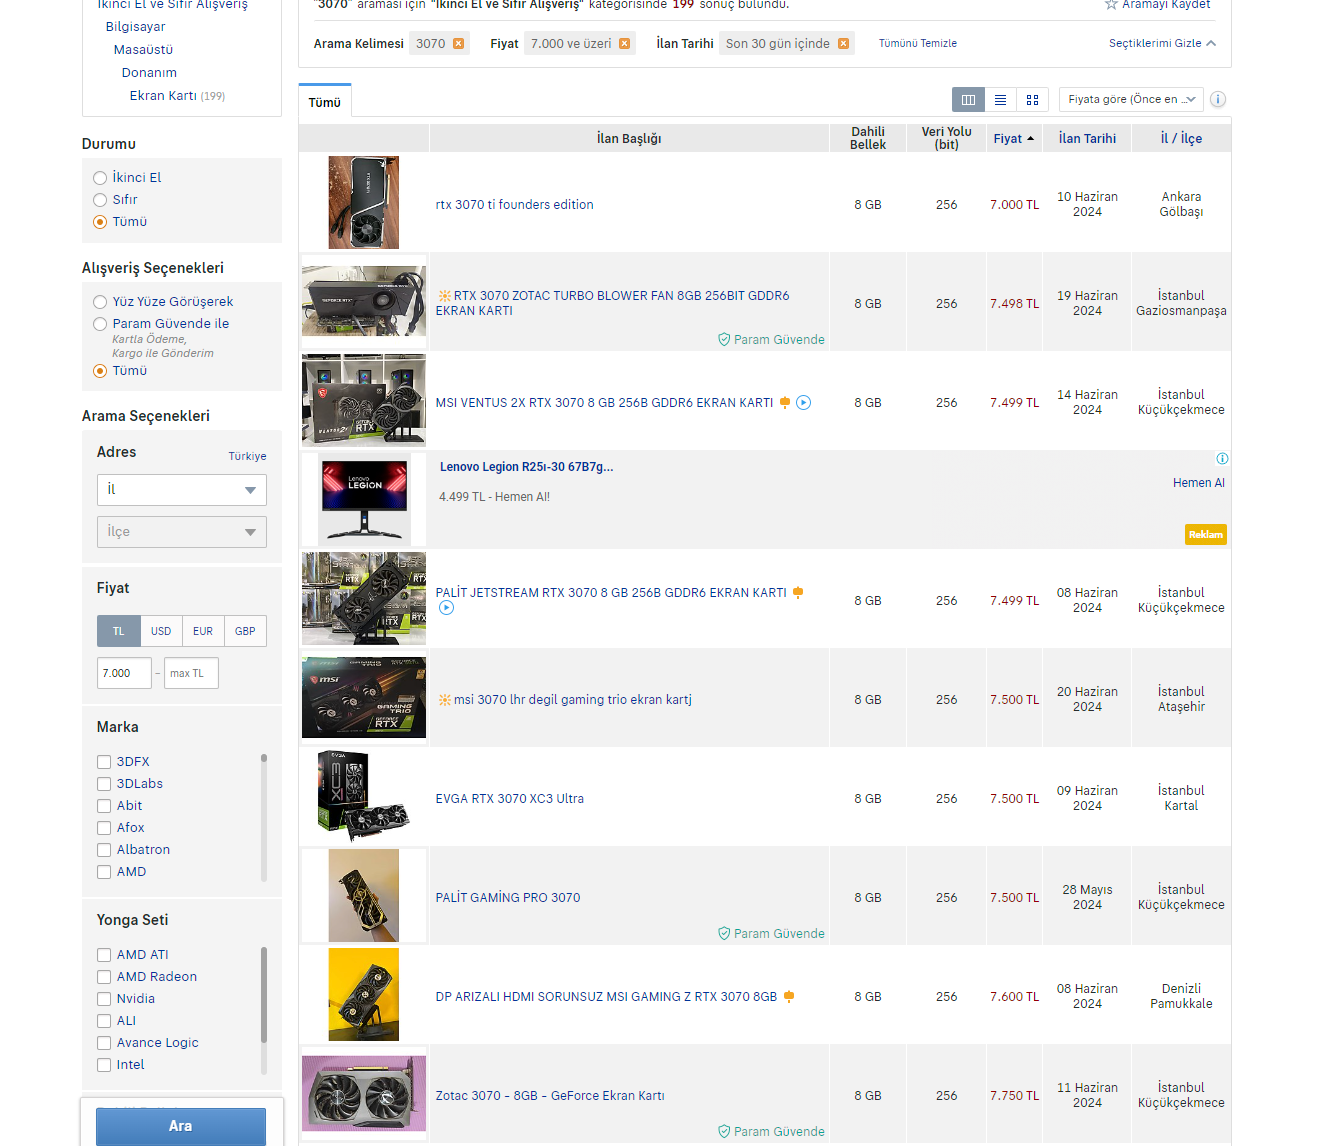Open the 'Fiyata göre' sort dropdown
This screenshot has width=1327, height=1146.
click(x=1131, y=99)
